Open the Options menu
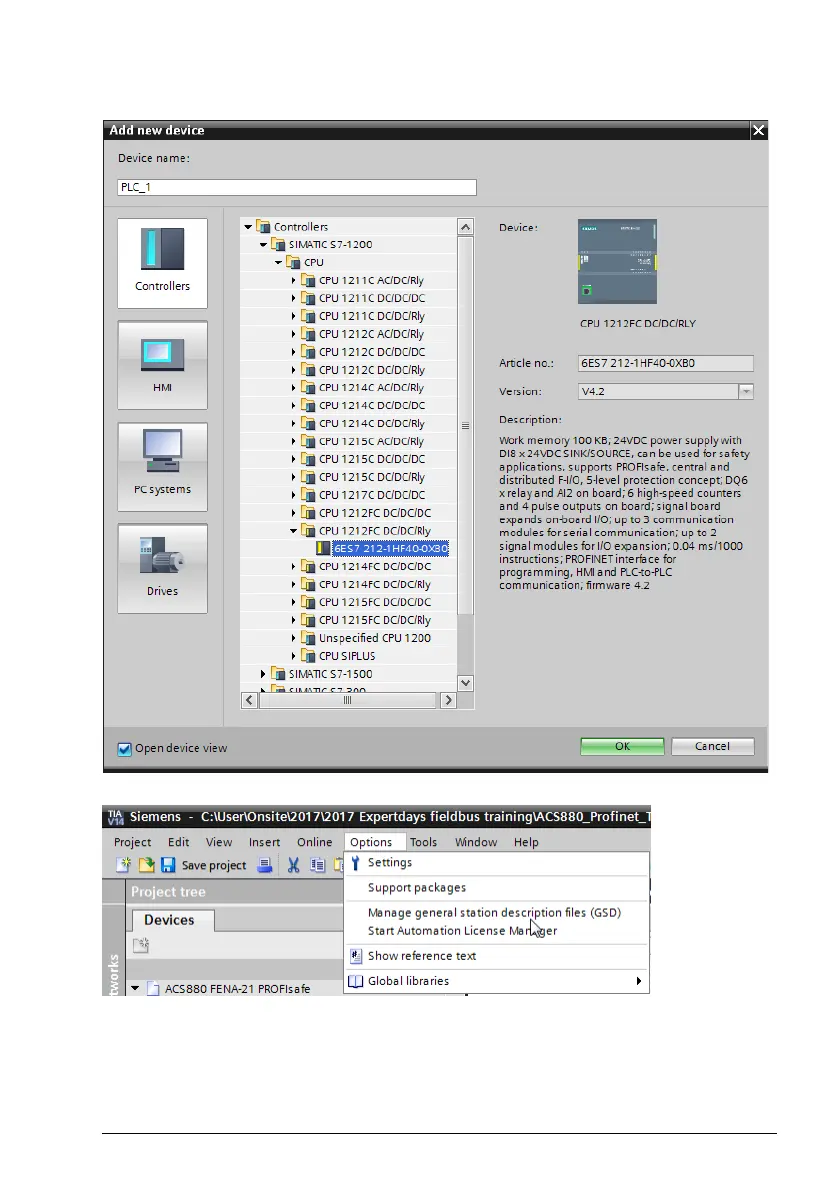 coord(371,842)
